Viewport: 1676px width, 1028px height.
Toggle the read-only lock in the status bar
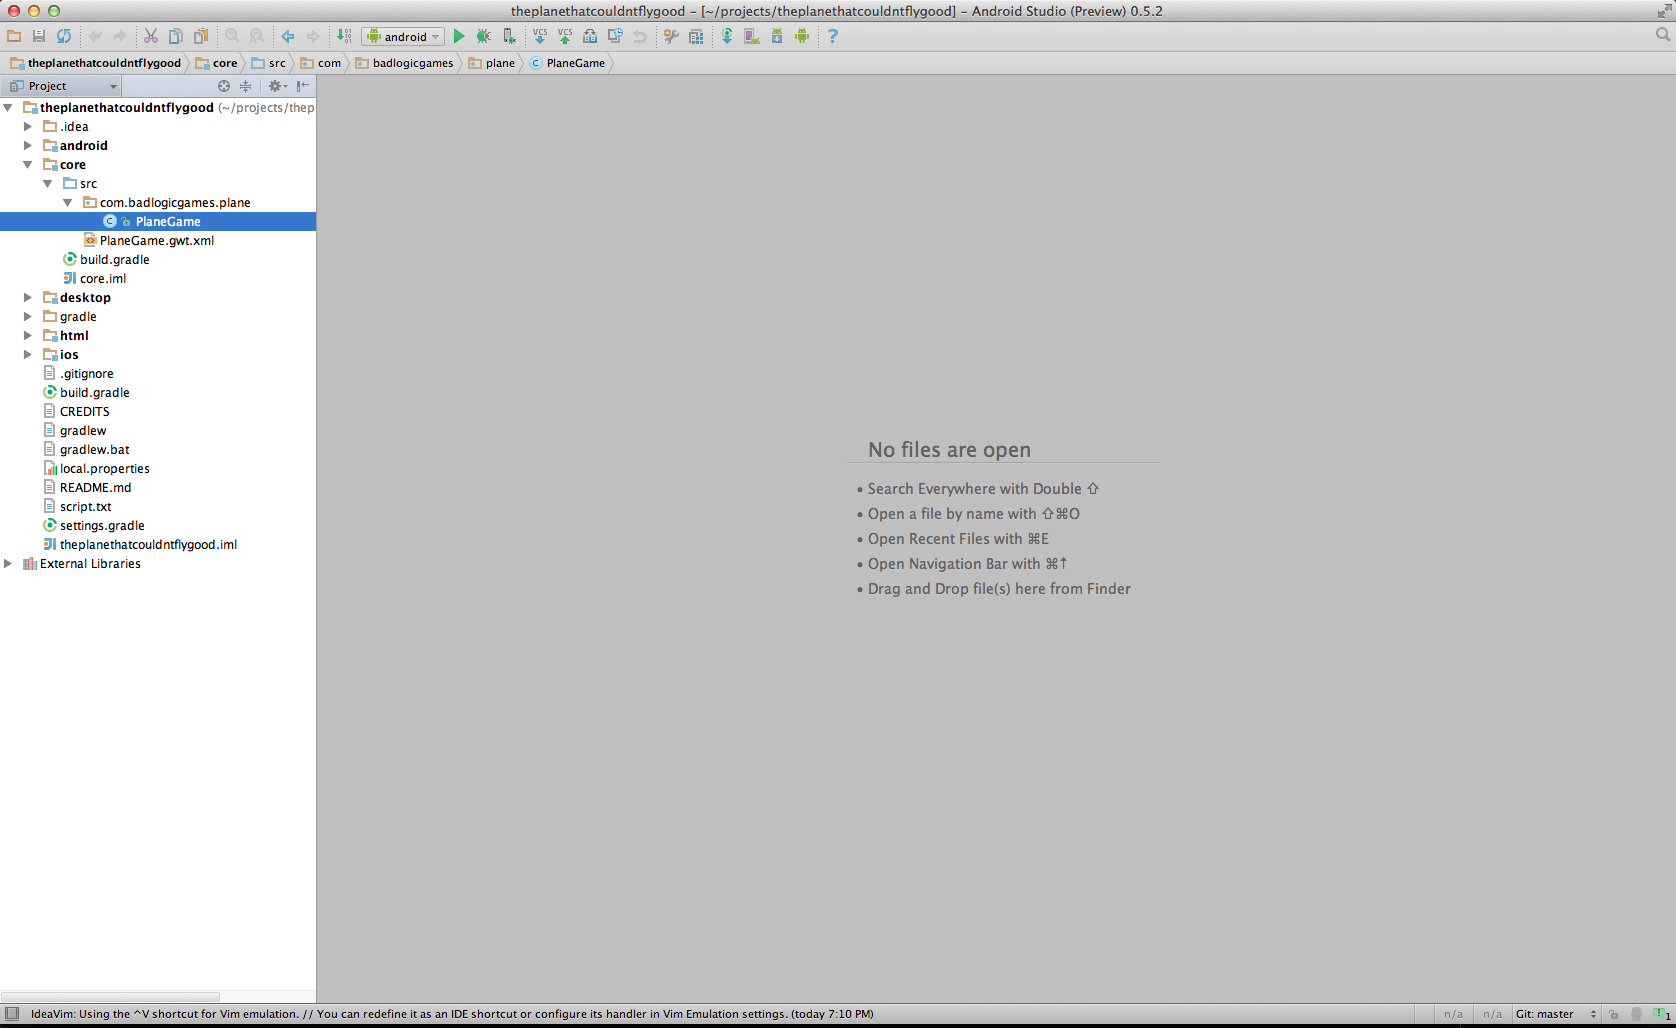1612,1014
